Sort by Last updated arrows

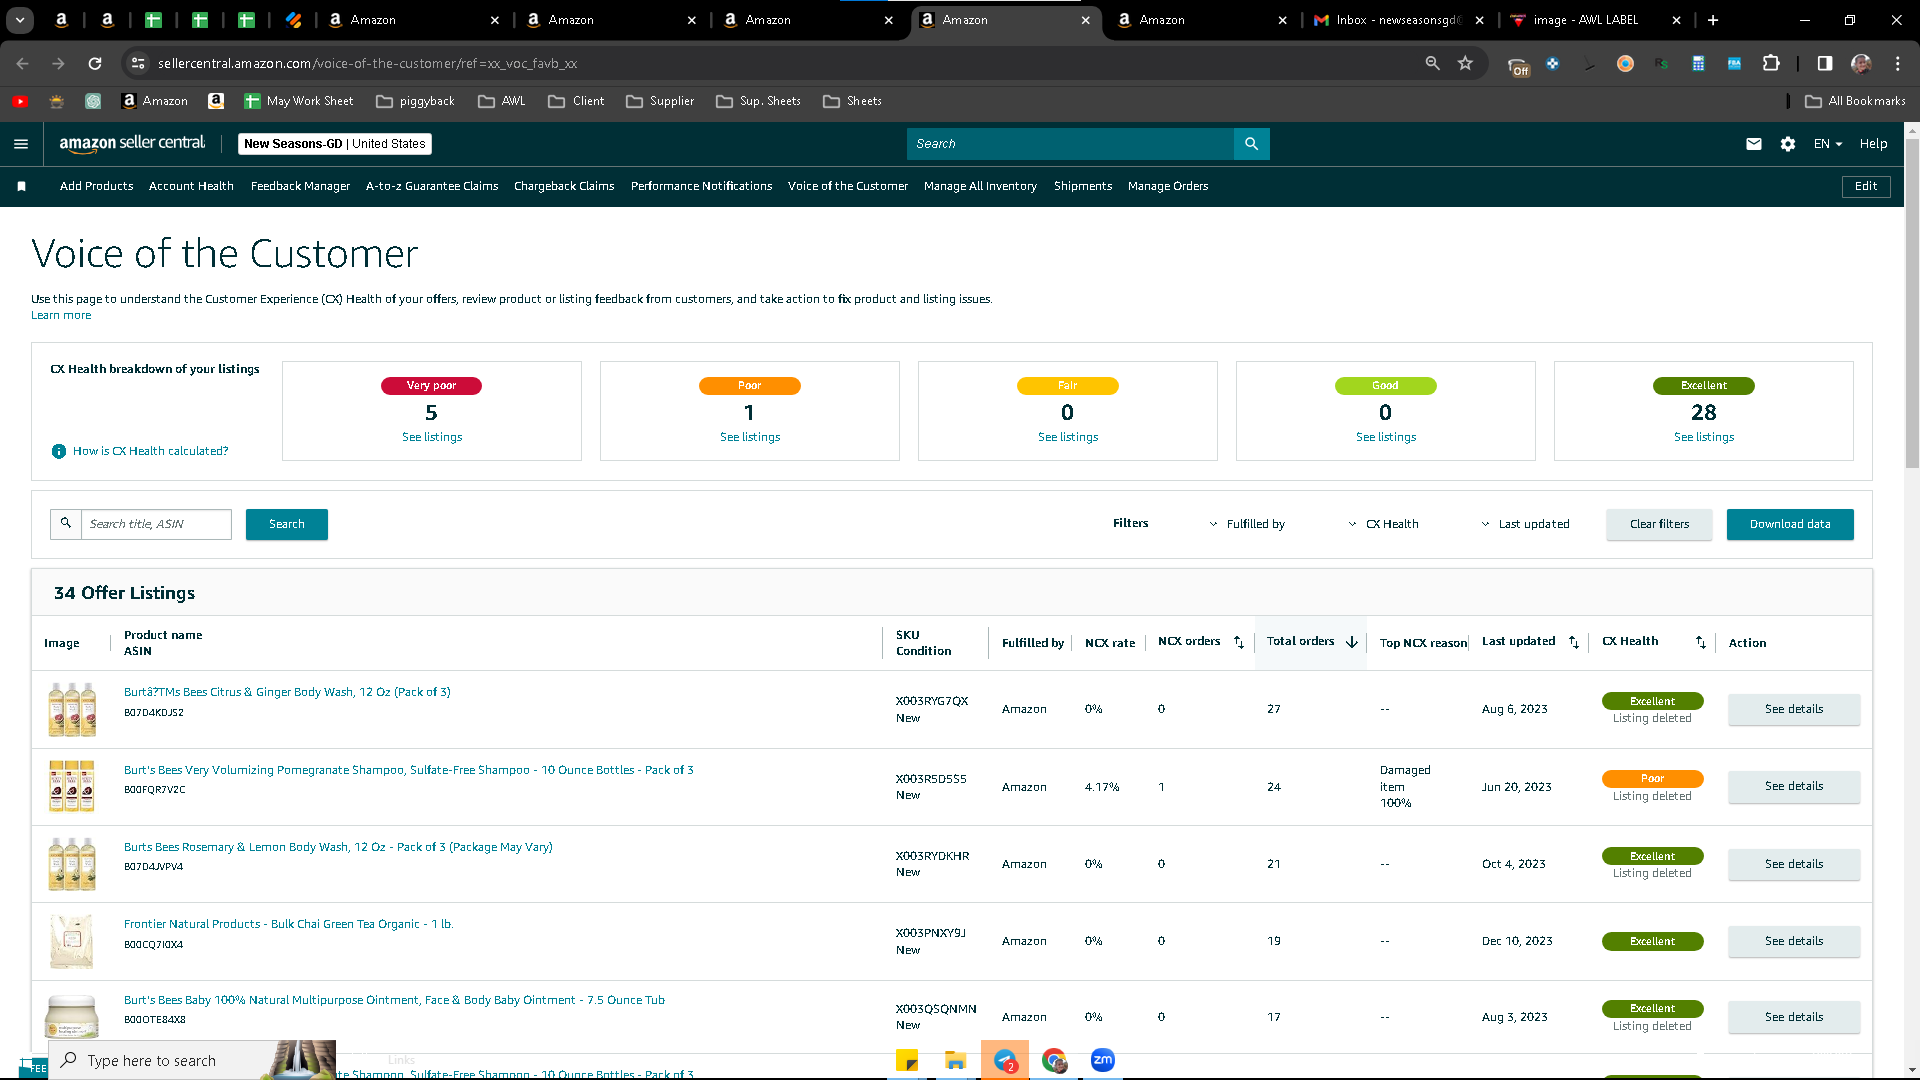click(1574, 642)
